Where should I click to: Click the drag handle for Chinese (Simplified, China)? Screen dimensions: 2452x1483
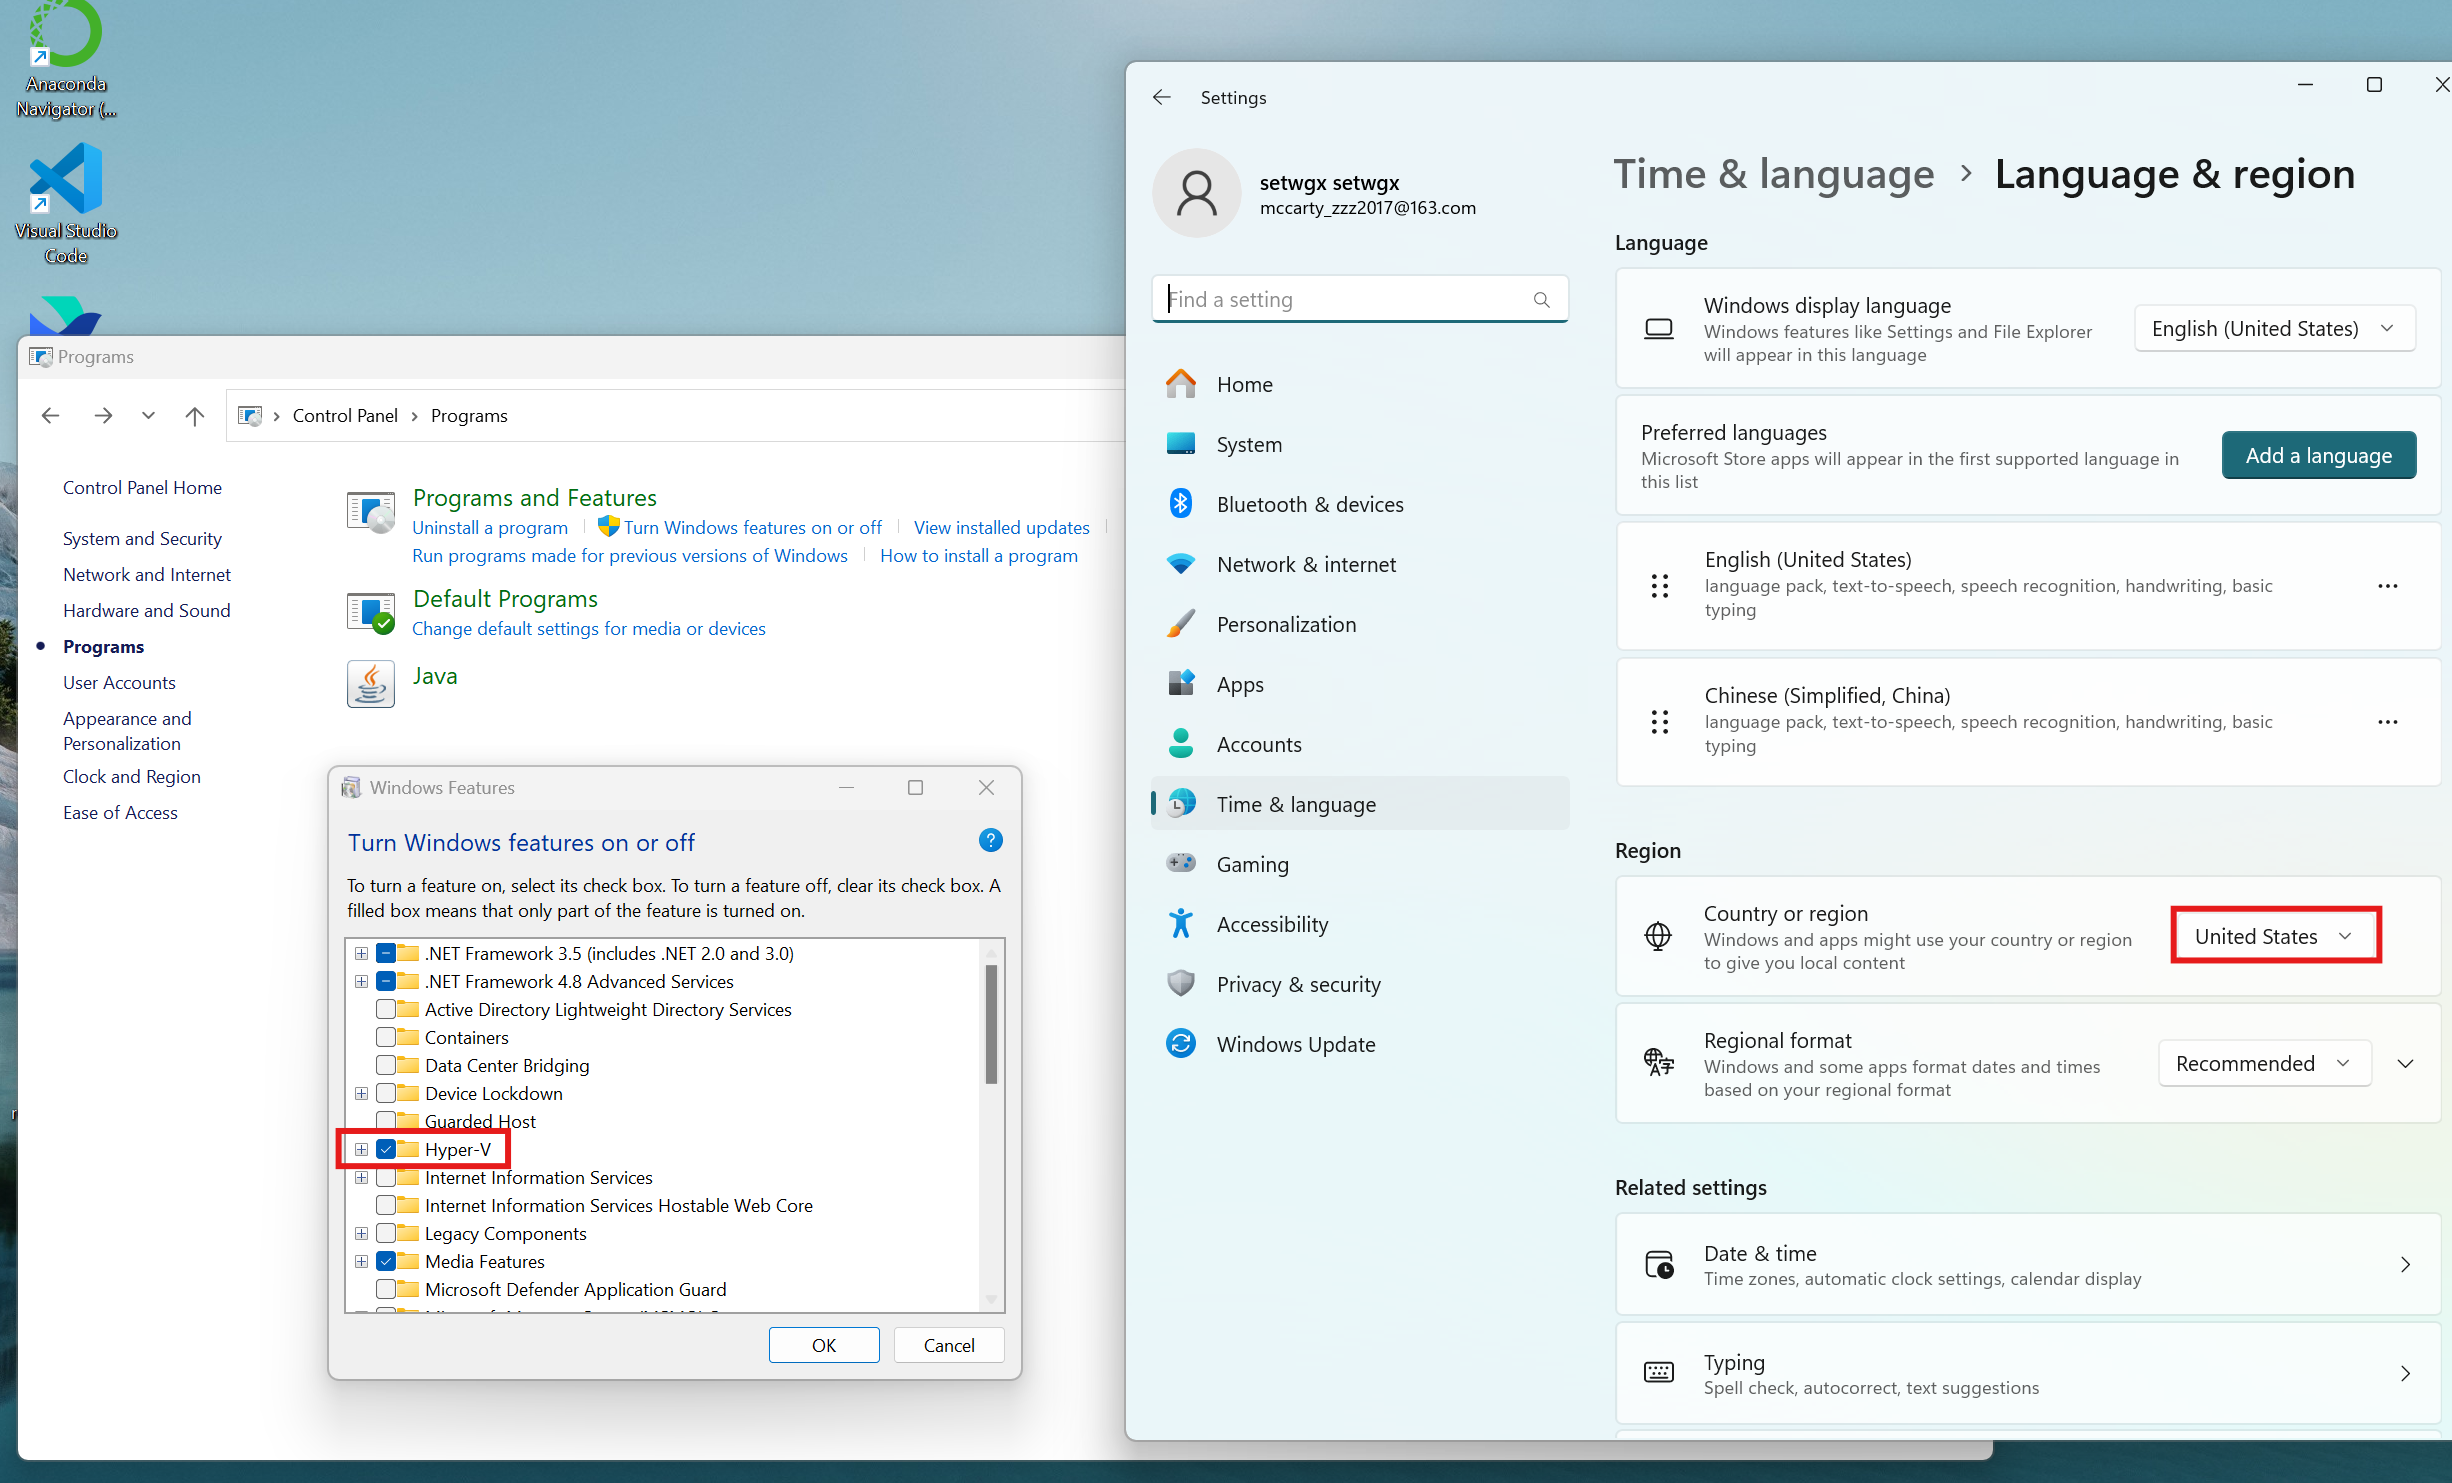point(1660,722)
